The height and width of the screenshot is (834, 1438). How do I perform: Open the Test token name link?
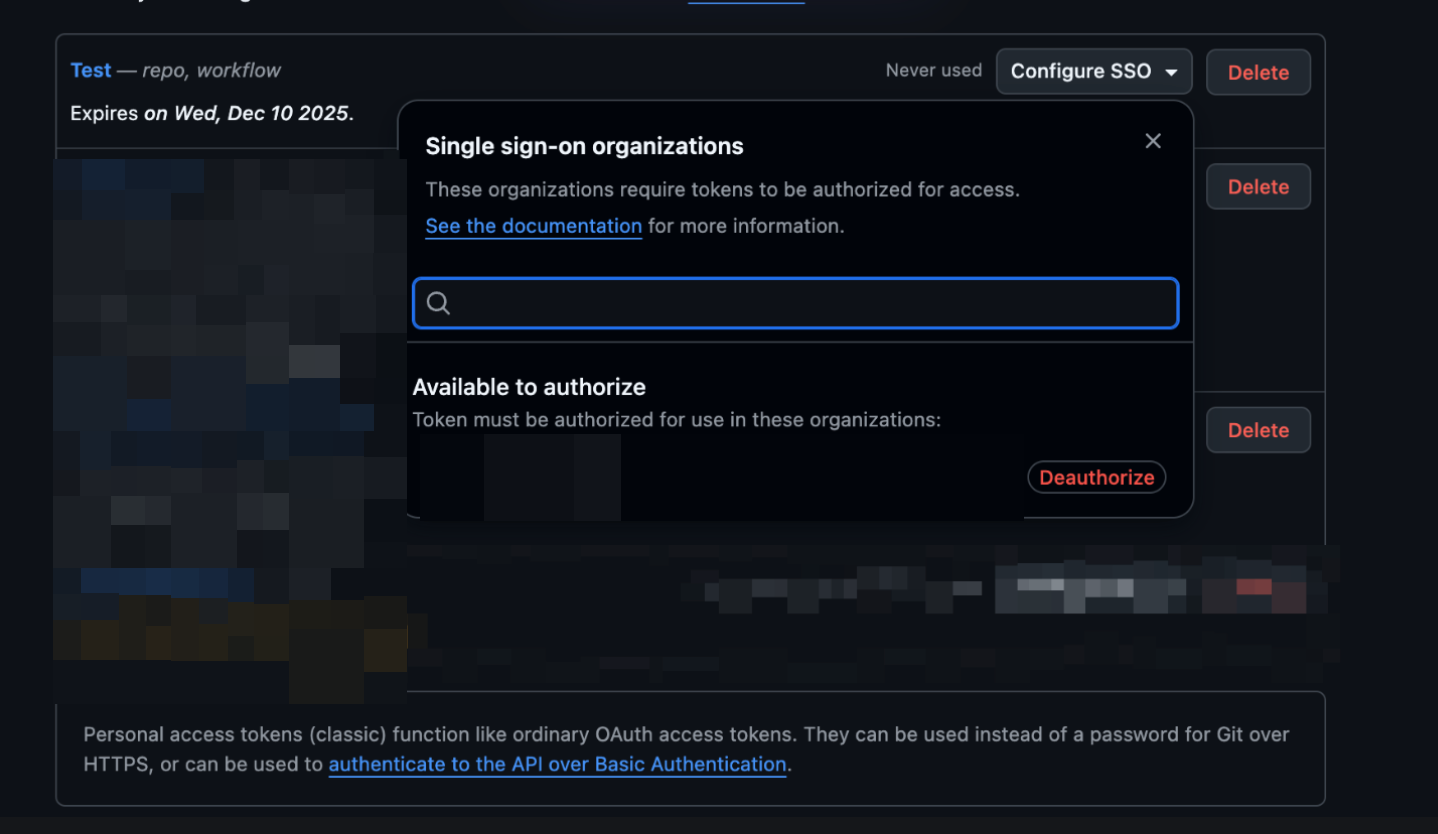90,70
